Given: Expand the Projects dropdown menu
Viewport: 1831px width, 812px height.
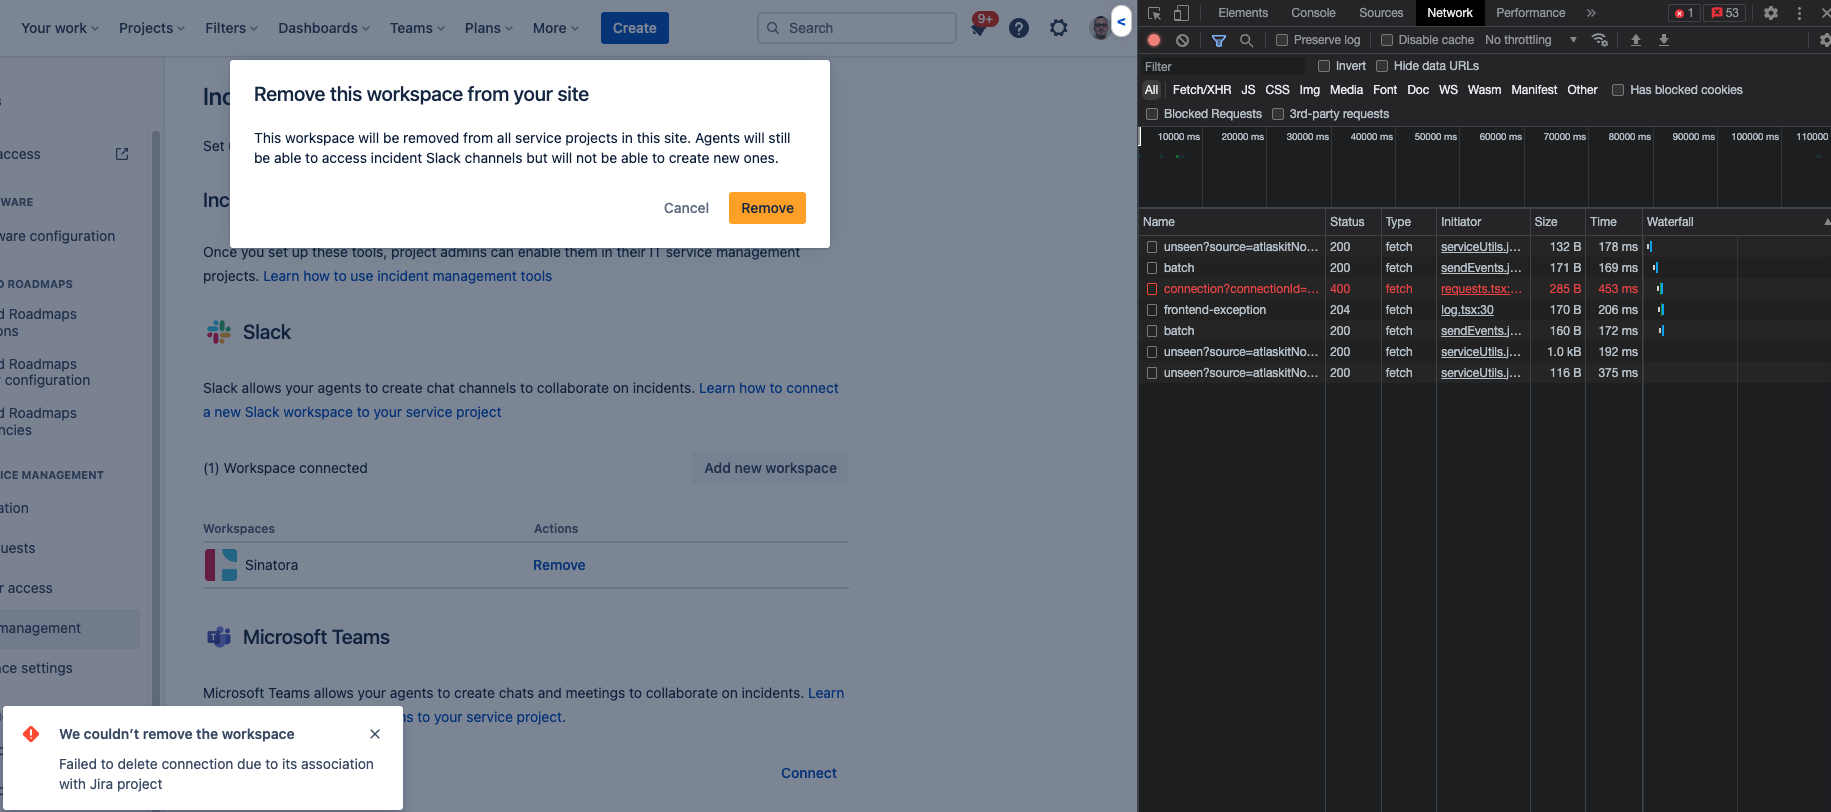Looking at the screenshot, I should [152, 28].
